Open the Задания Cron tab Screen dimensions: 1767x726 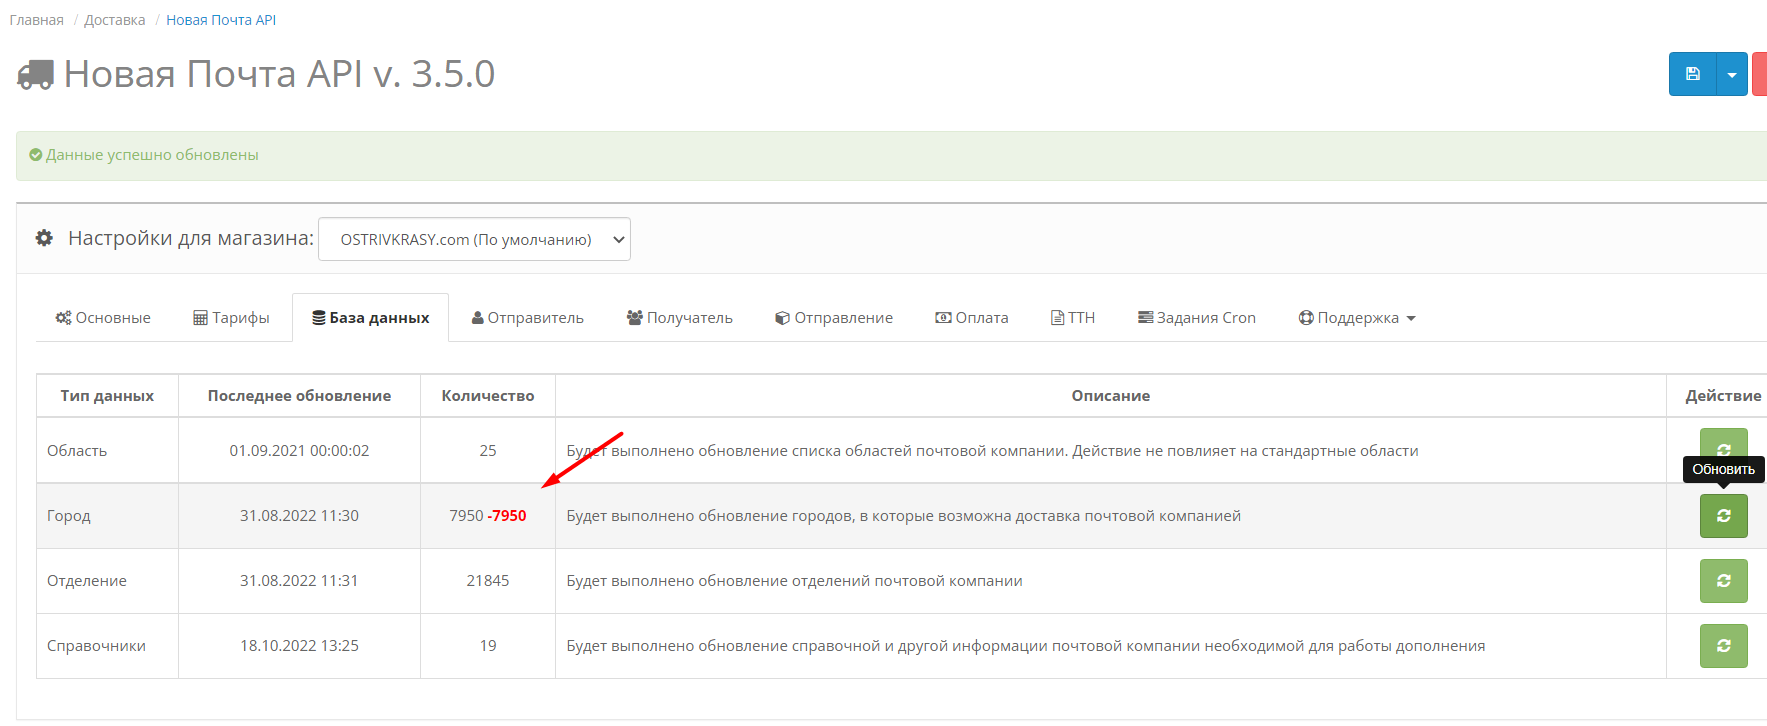click(x=1196, y=318)
